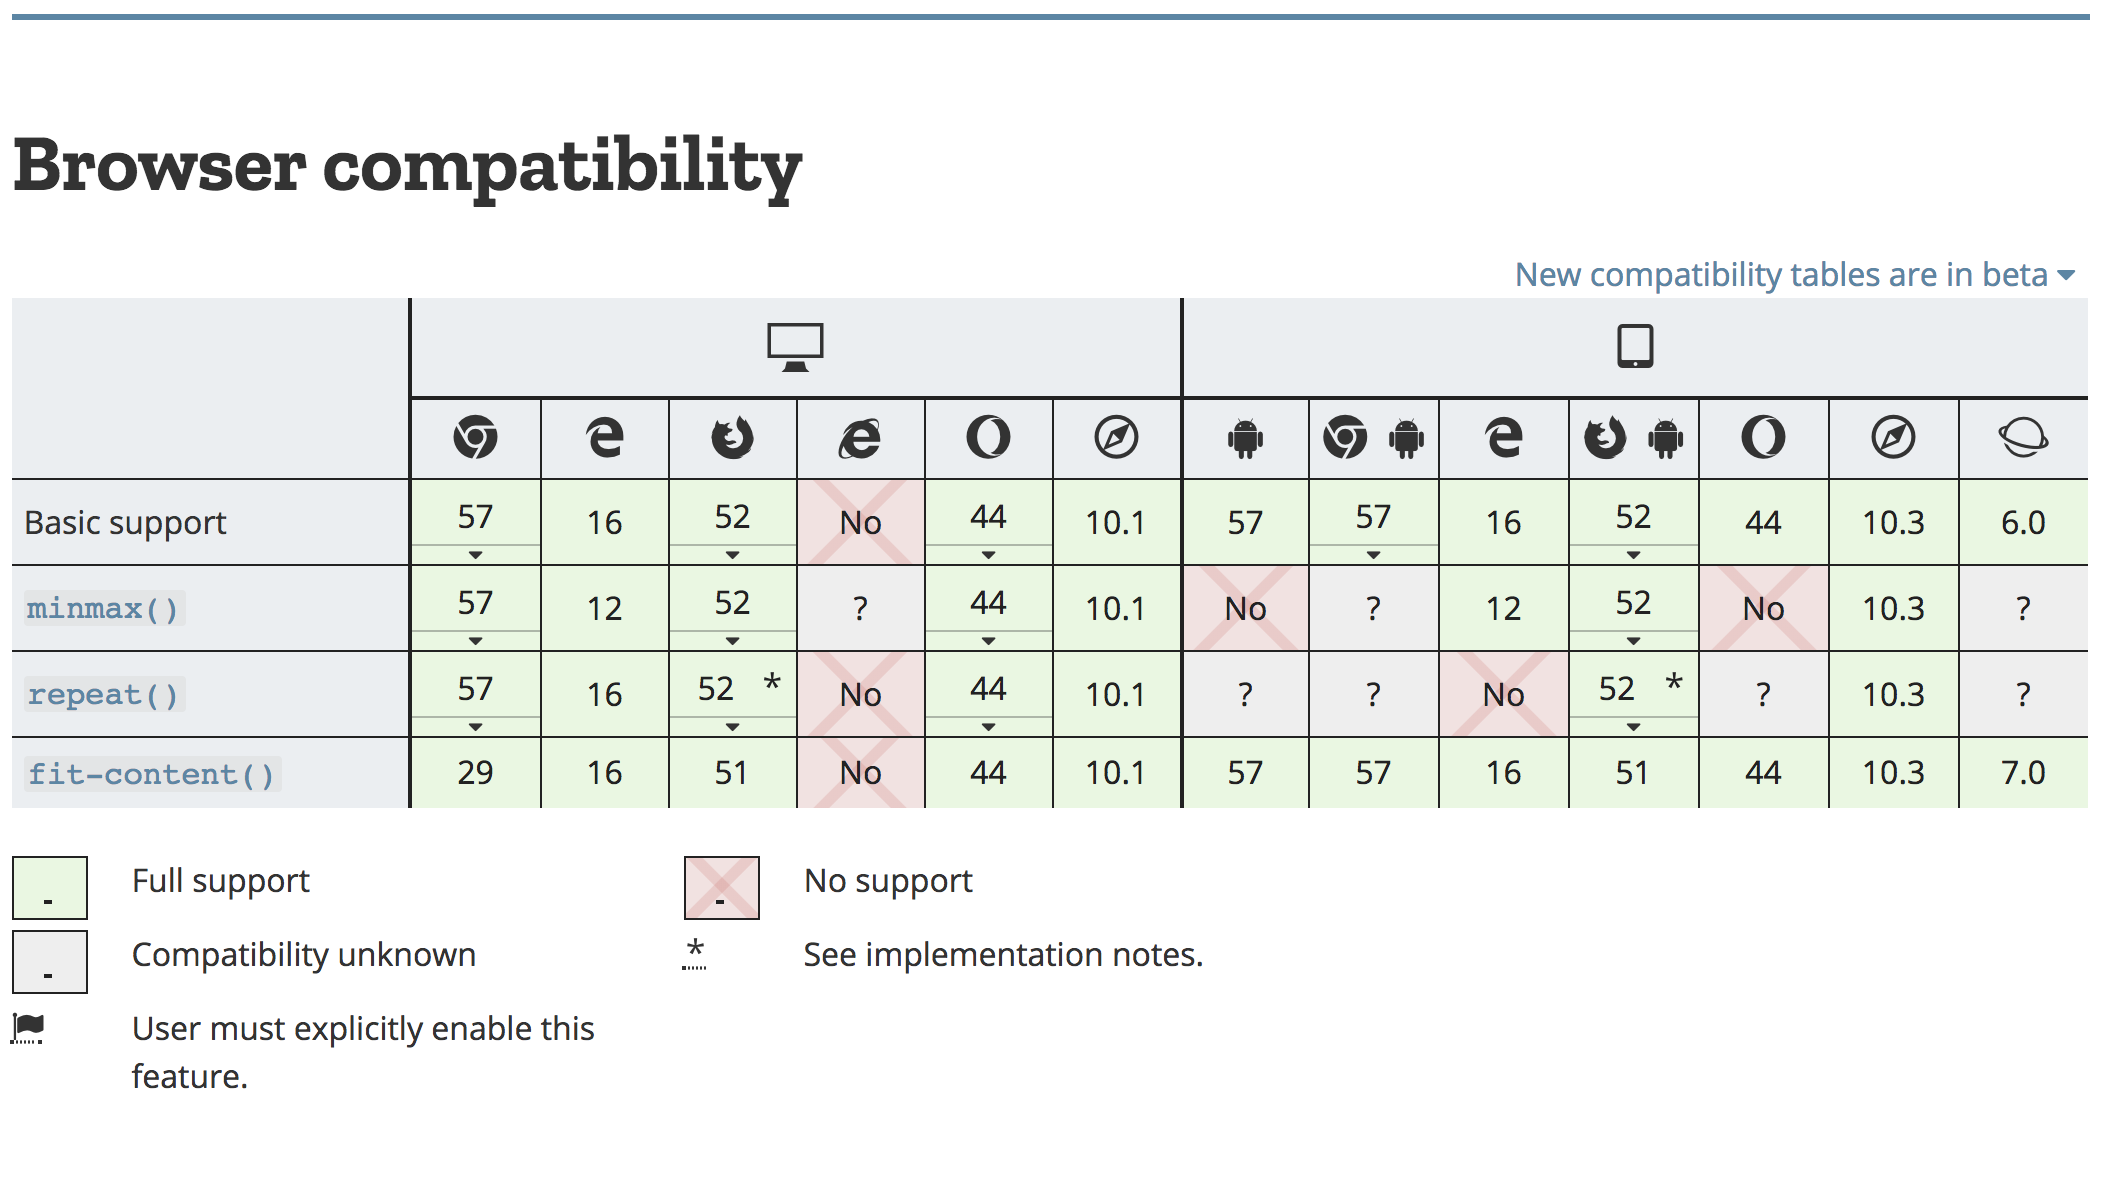Expand desktop Opera 44 repeat() cell

point(988,726)
